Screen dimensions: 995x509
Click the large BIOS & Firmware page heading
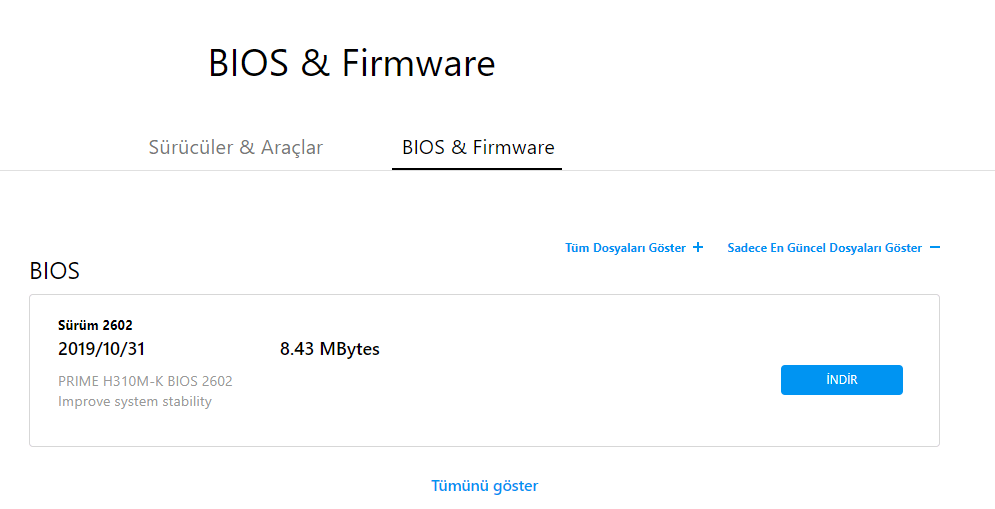(x=351, y=63)
